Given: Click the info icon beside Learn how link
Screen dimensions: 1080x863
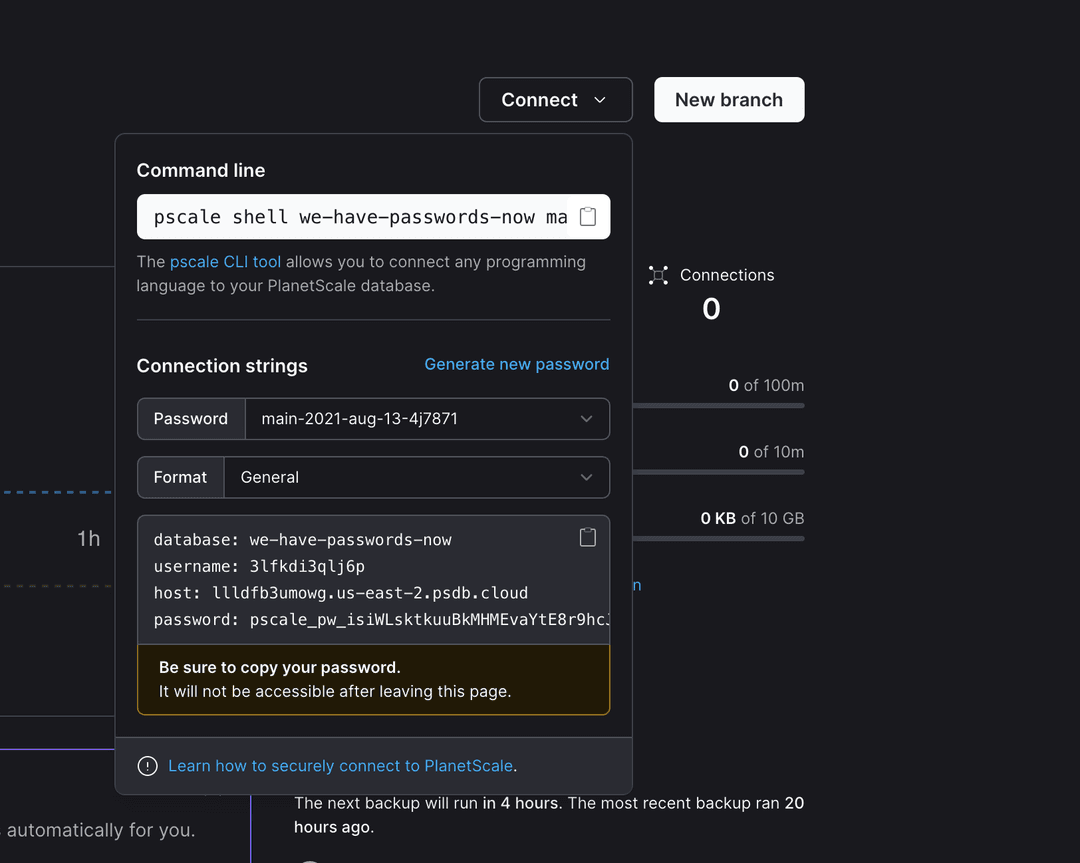Looking at the screenshot, I should point(147,766).
